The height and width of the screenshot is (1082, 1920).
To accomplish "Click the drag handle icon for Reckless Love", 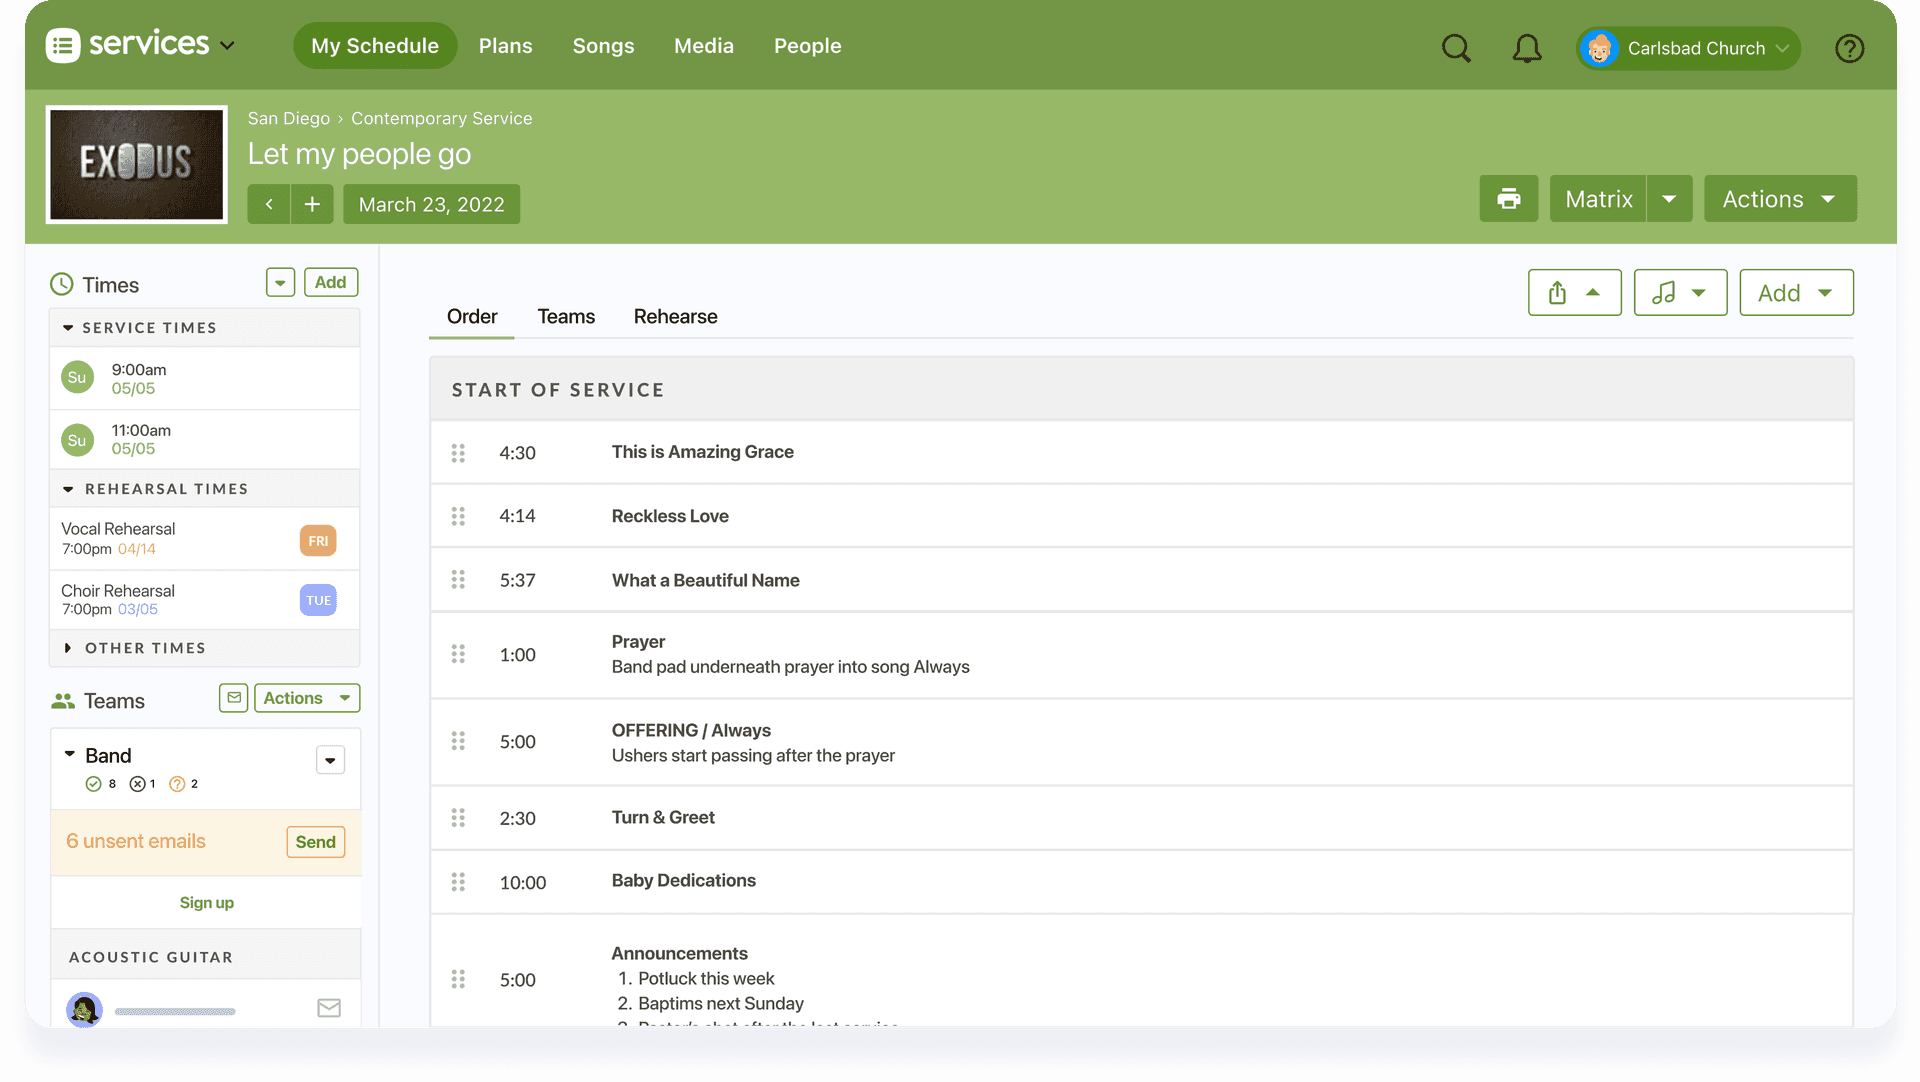I will [459, 515].
